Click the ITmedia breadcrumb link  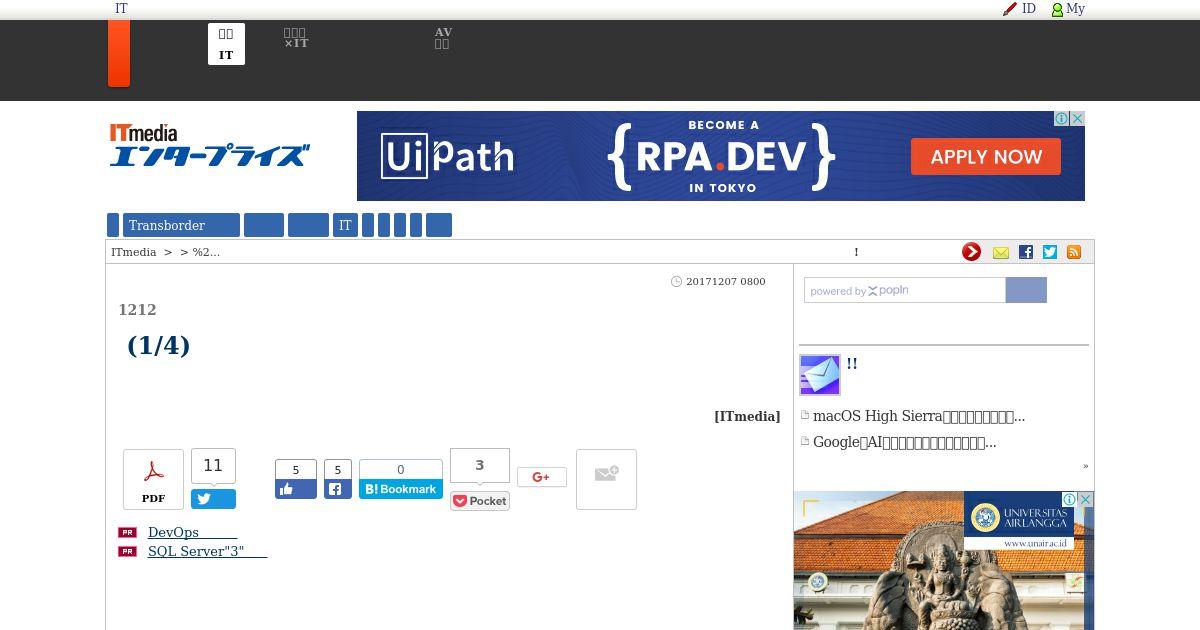134,252
